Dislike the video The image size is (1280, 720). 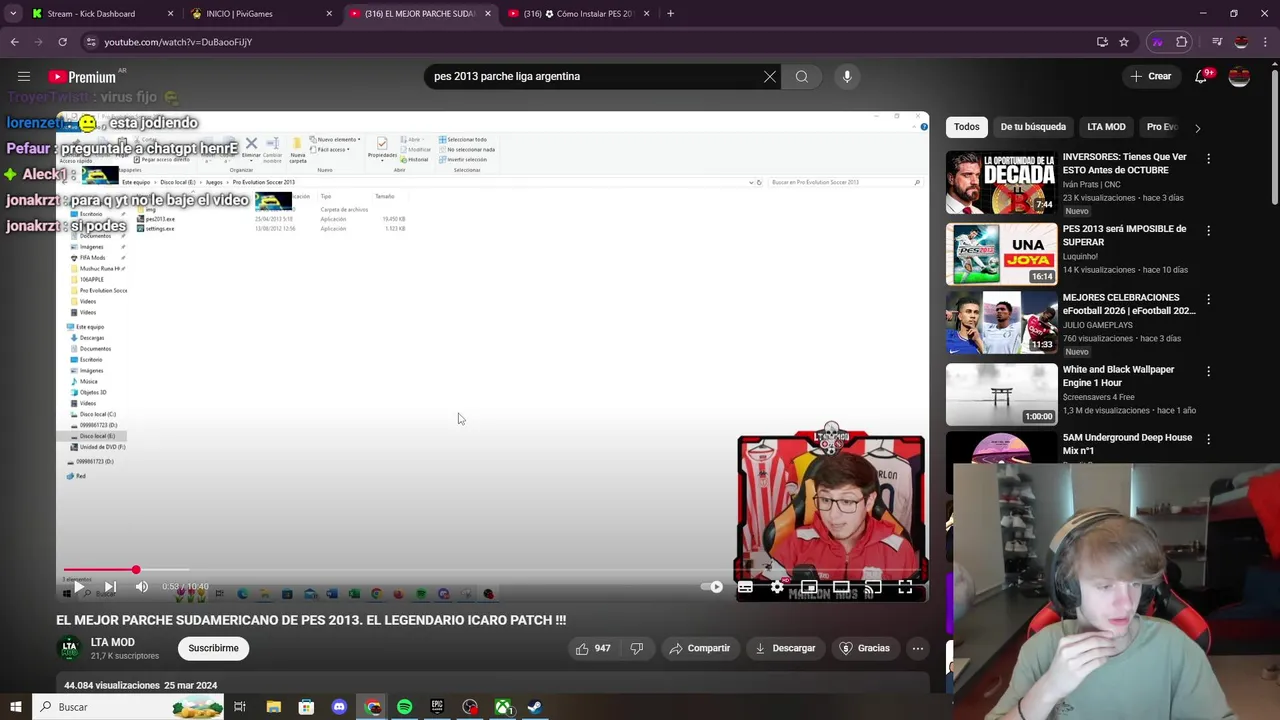tap(637, 648)
